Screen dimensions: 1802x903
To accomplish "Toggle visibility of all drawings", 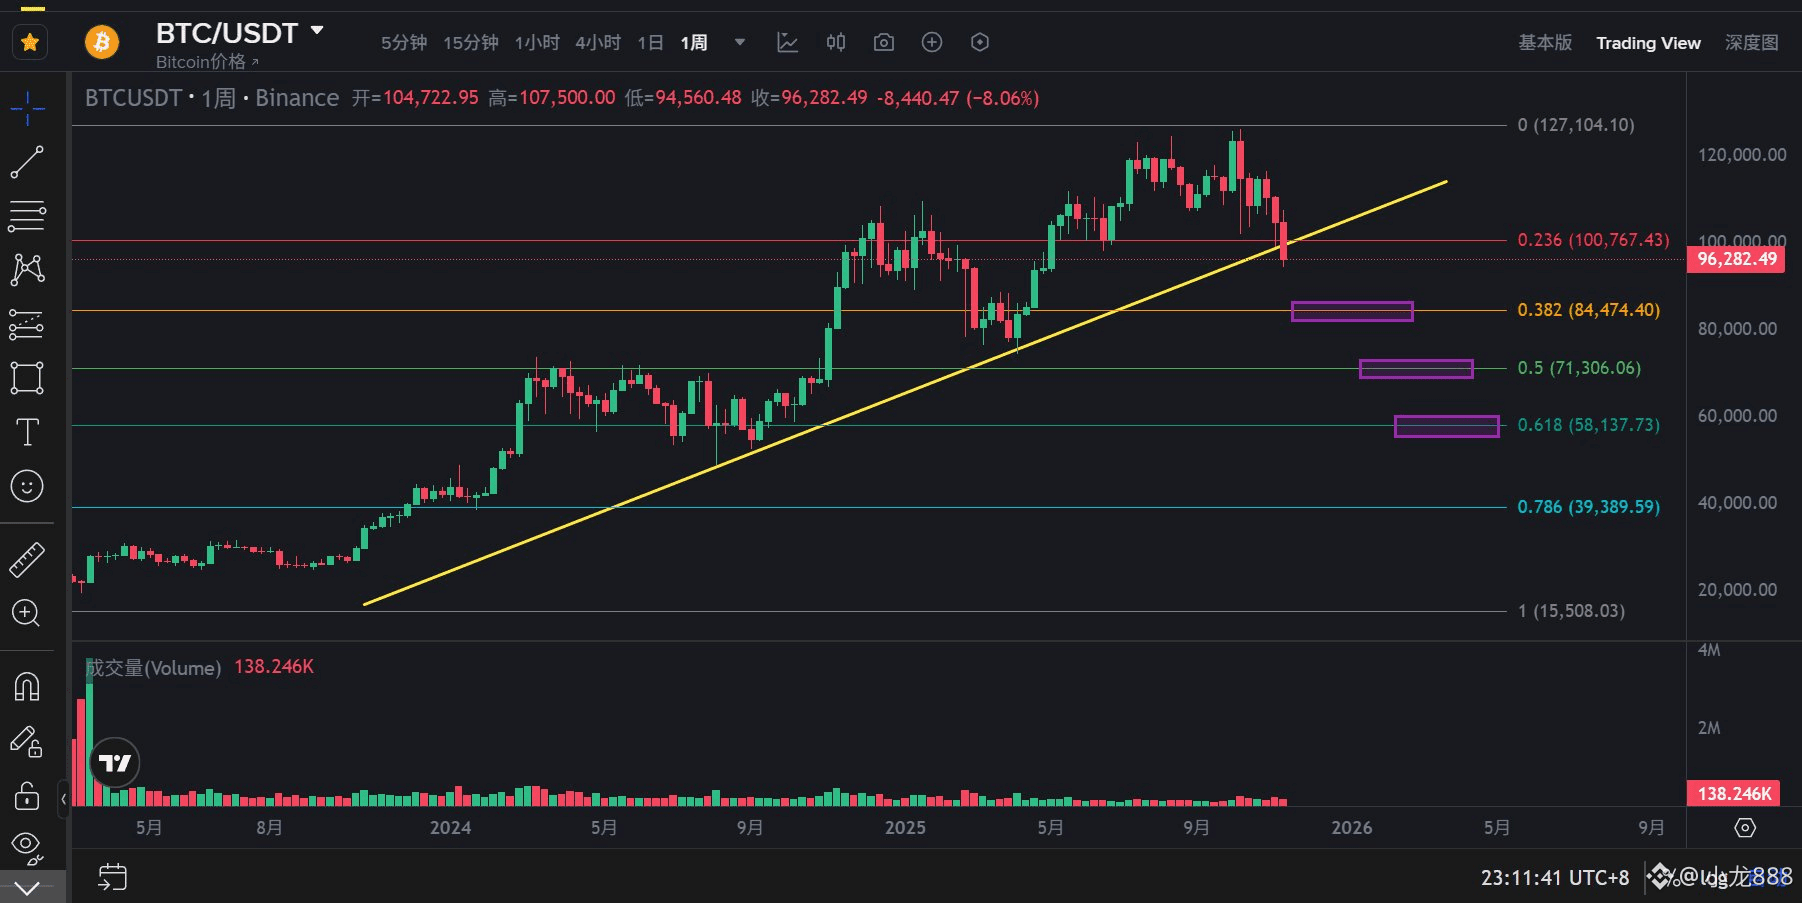I will [x=27, y=845].
